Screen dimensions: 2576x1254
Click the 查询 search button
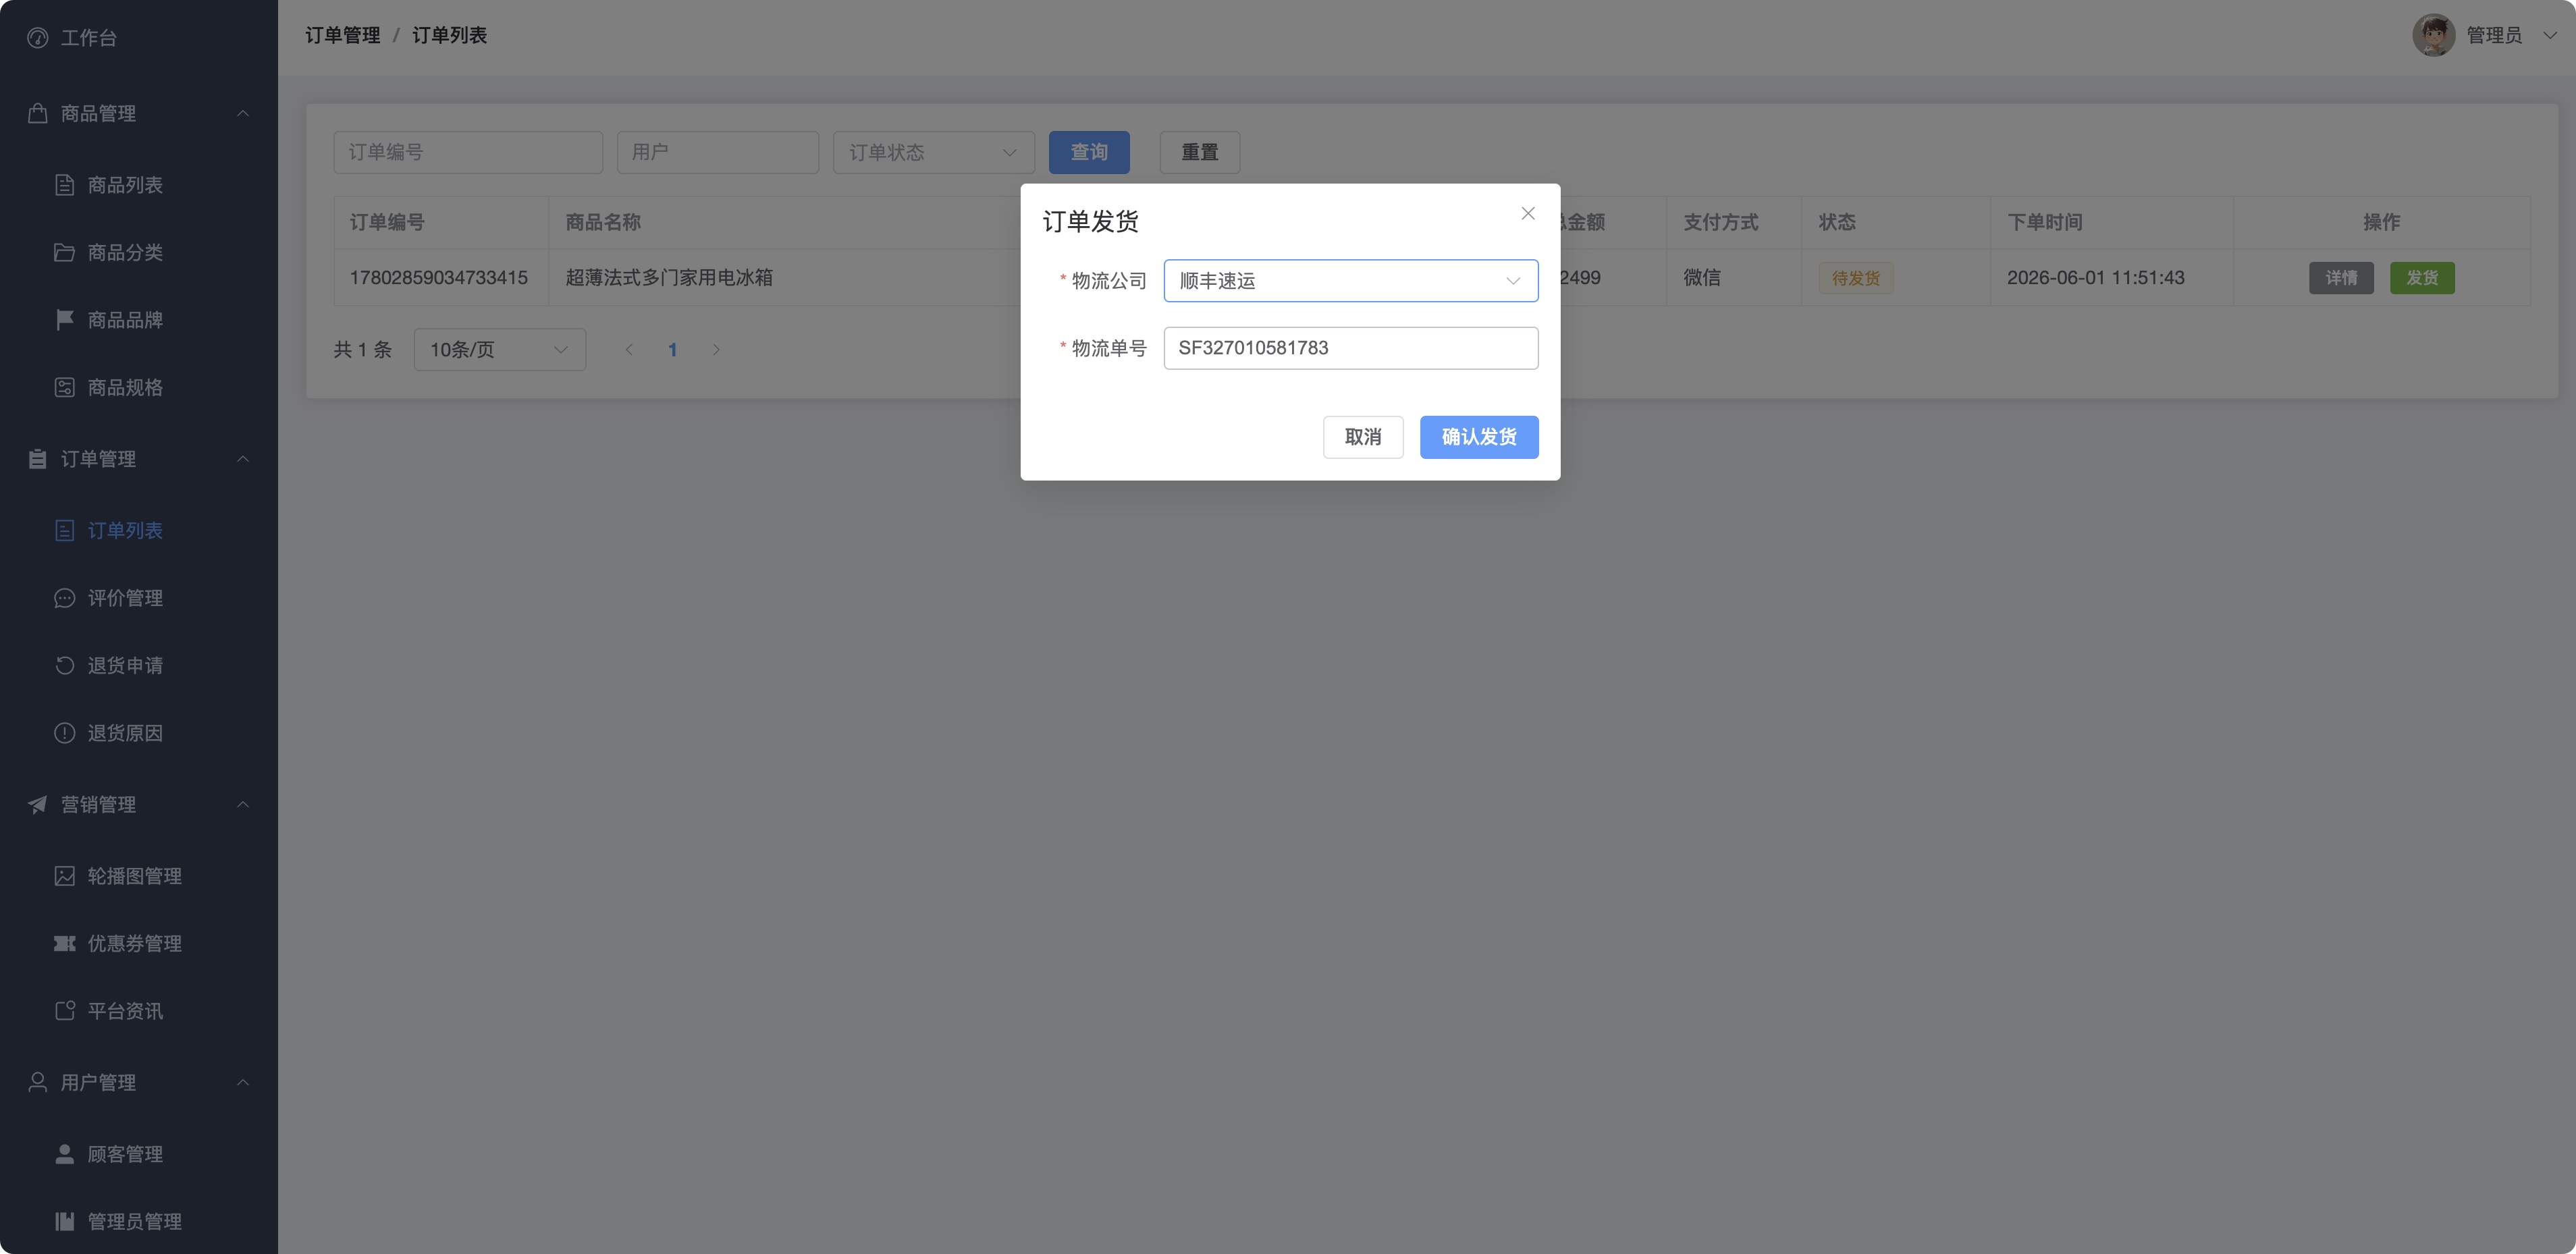pyautogui.click(x=1089, y=152)
